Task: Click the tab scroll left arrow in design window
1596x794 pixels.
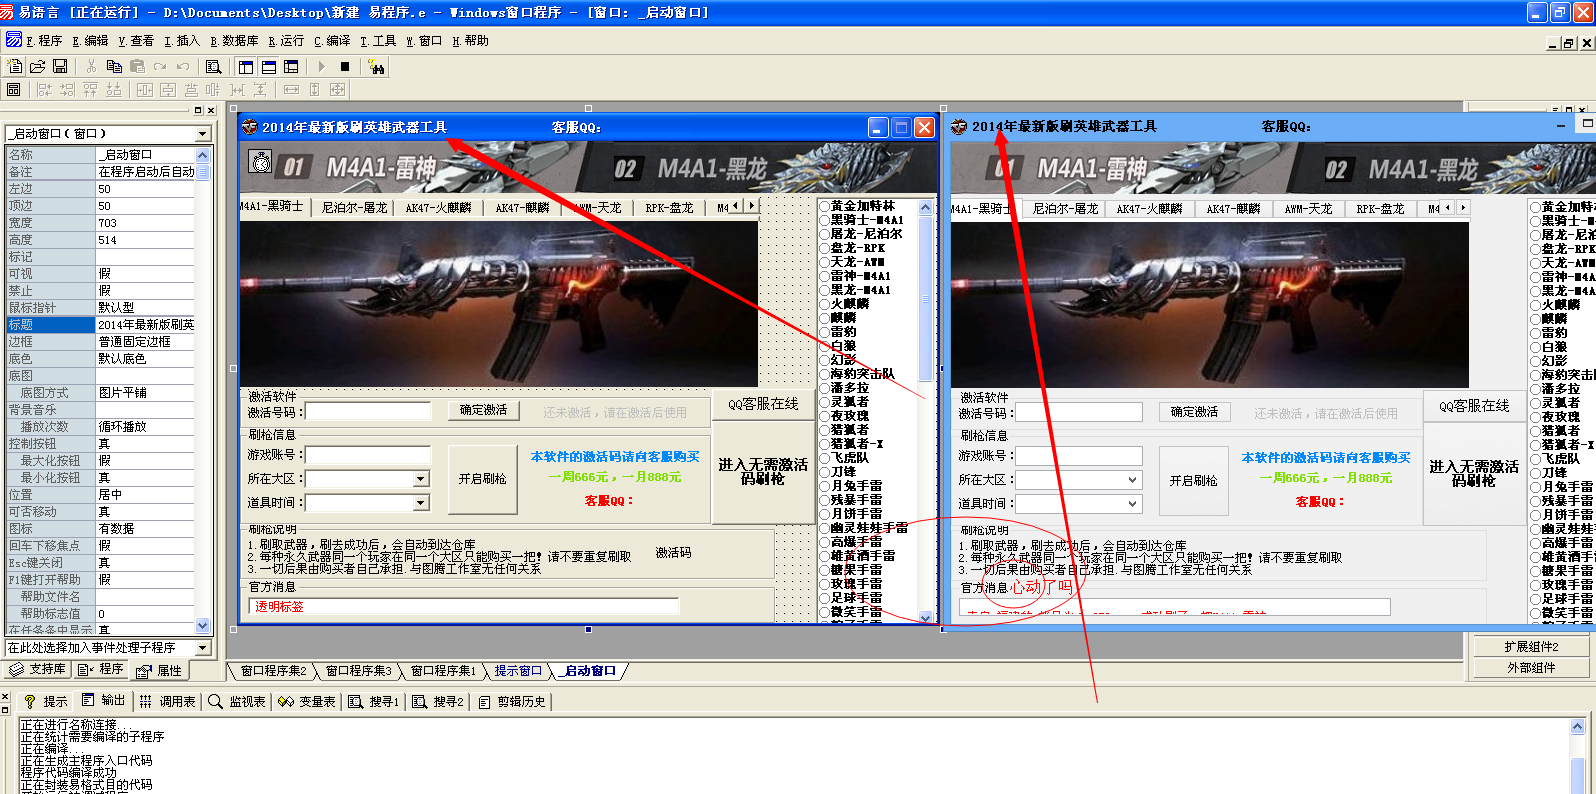Action: pyautogui.click(x=737, y=206)
